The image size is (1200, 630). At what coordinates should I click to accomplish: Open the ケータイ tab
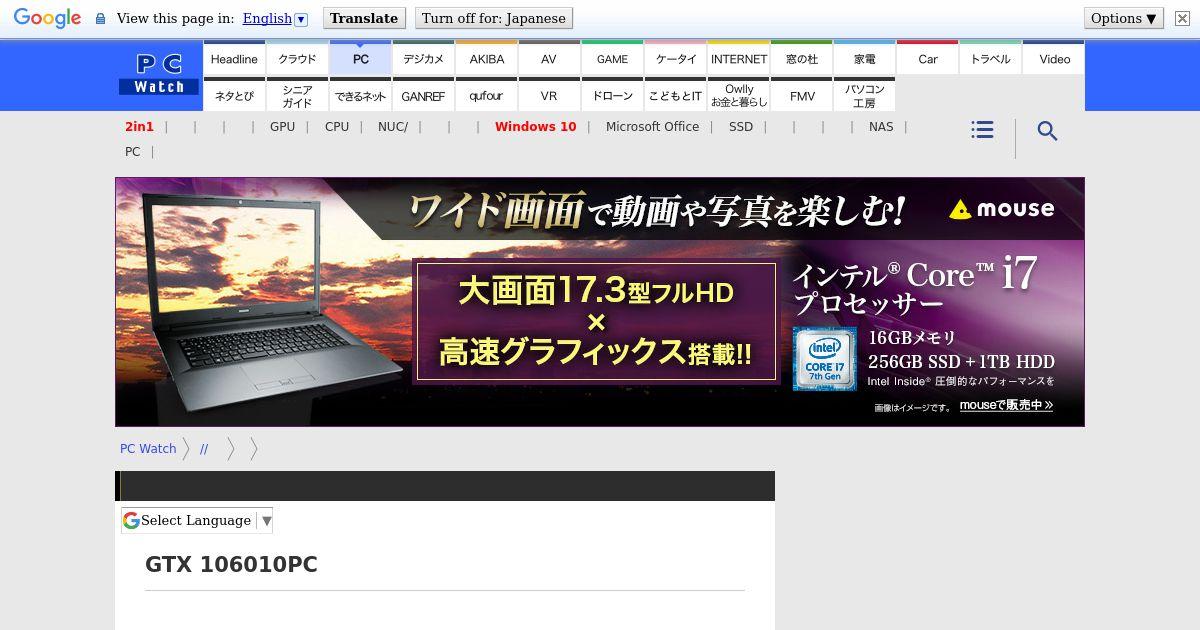click(x=675, y=58)
